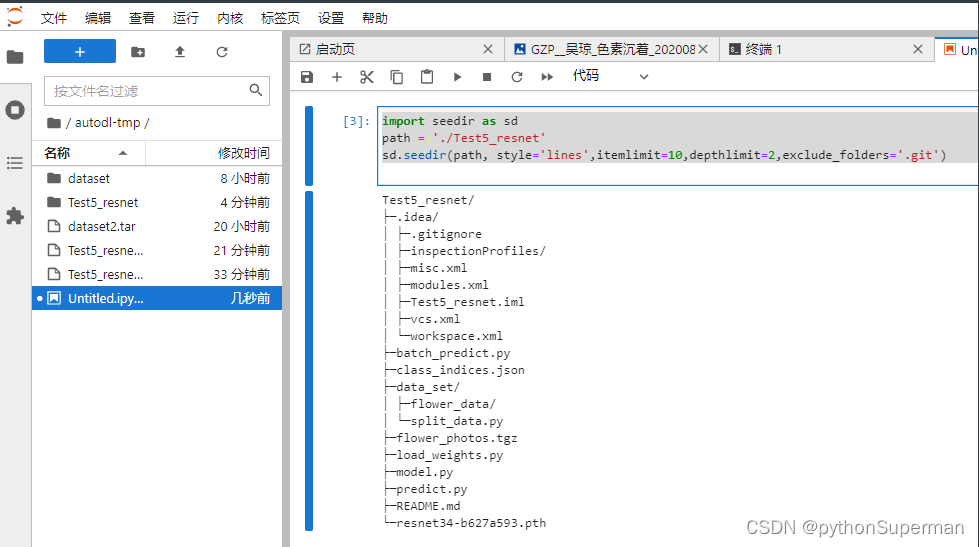Click the search magnifier in filter box
The height and width of the screenshot is (547, 979).
256,91
